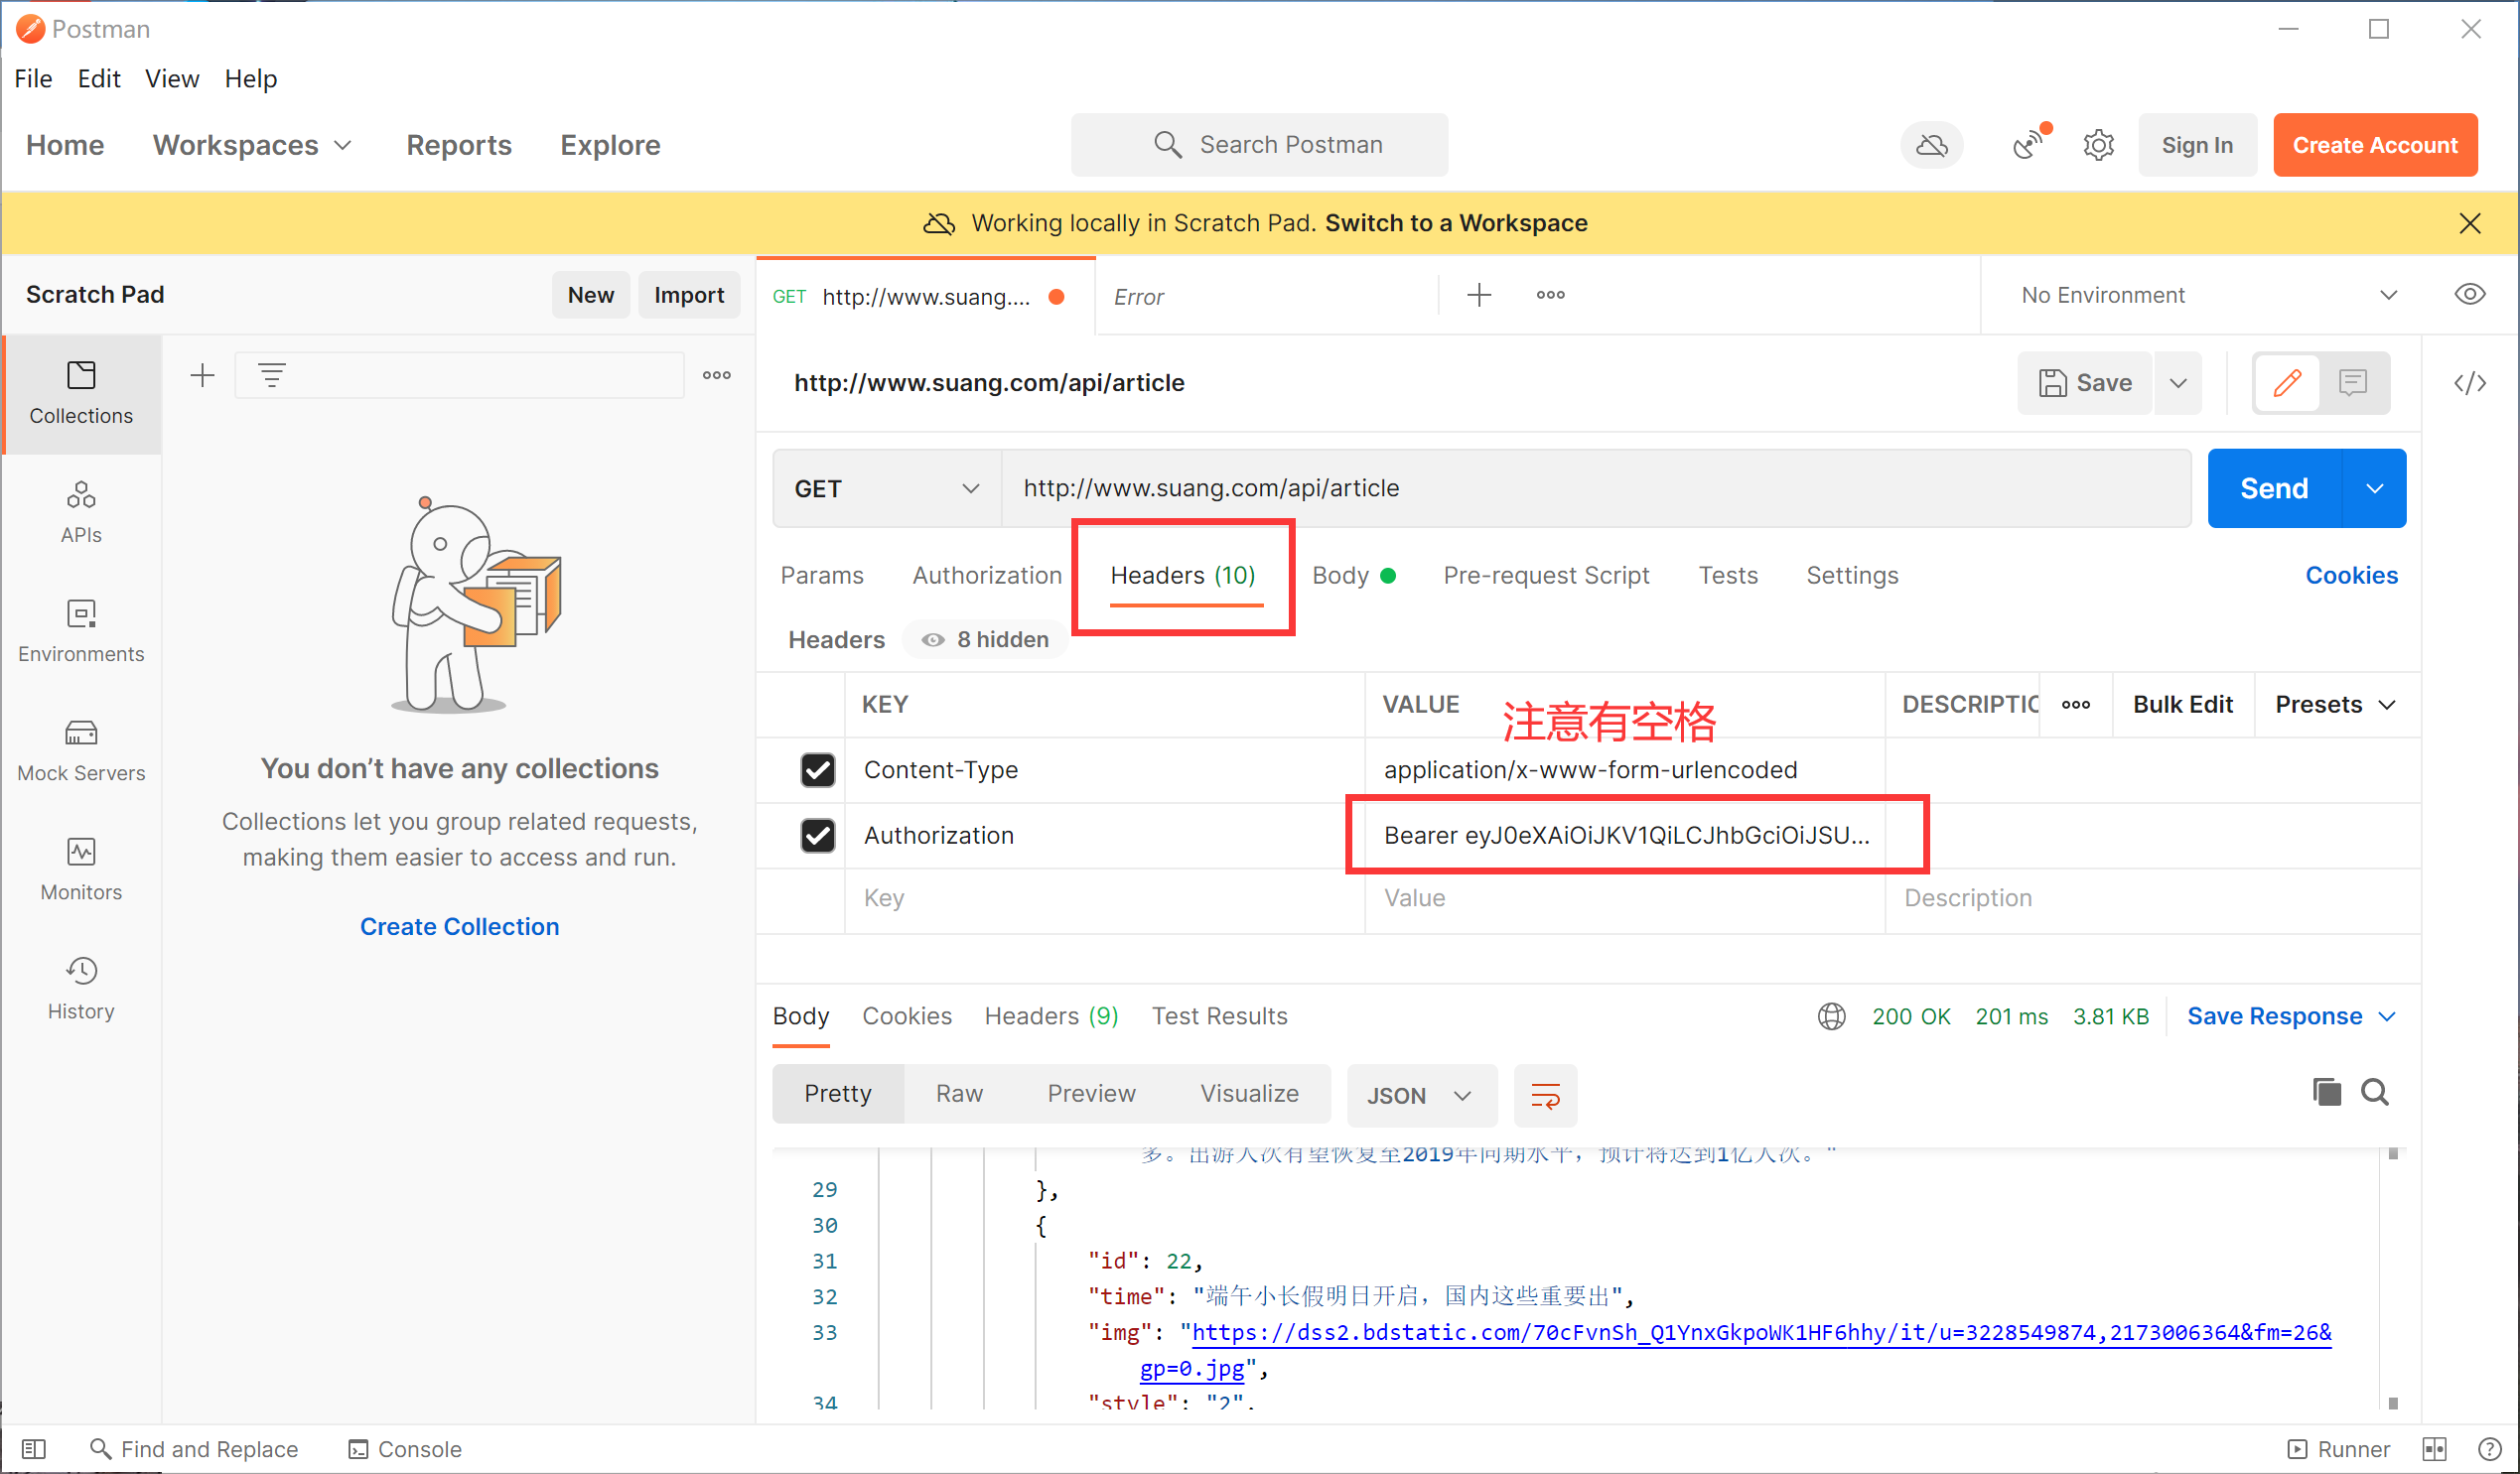
Task: Click the Import button
Action: 688,295
